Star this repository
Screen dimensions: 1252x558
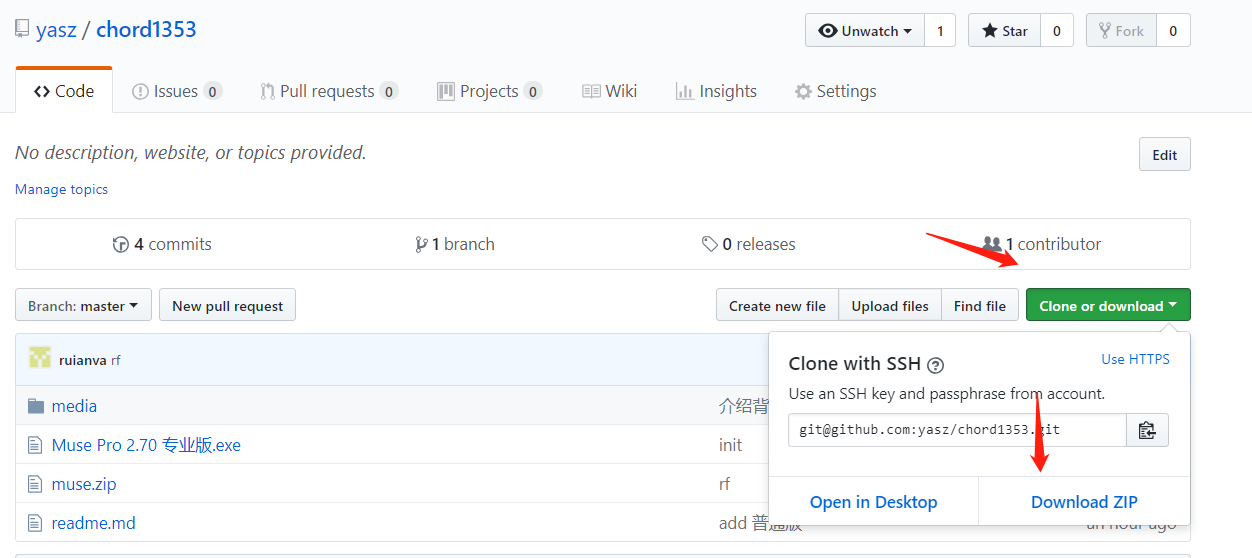pyautogui.click(x=1004, y=30)
